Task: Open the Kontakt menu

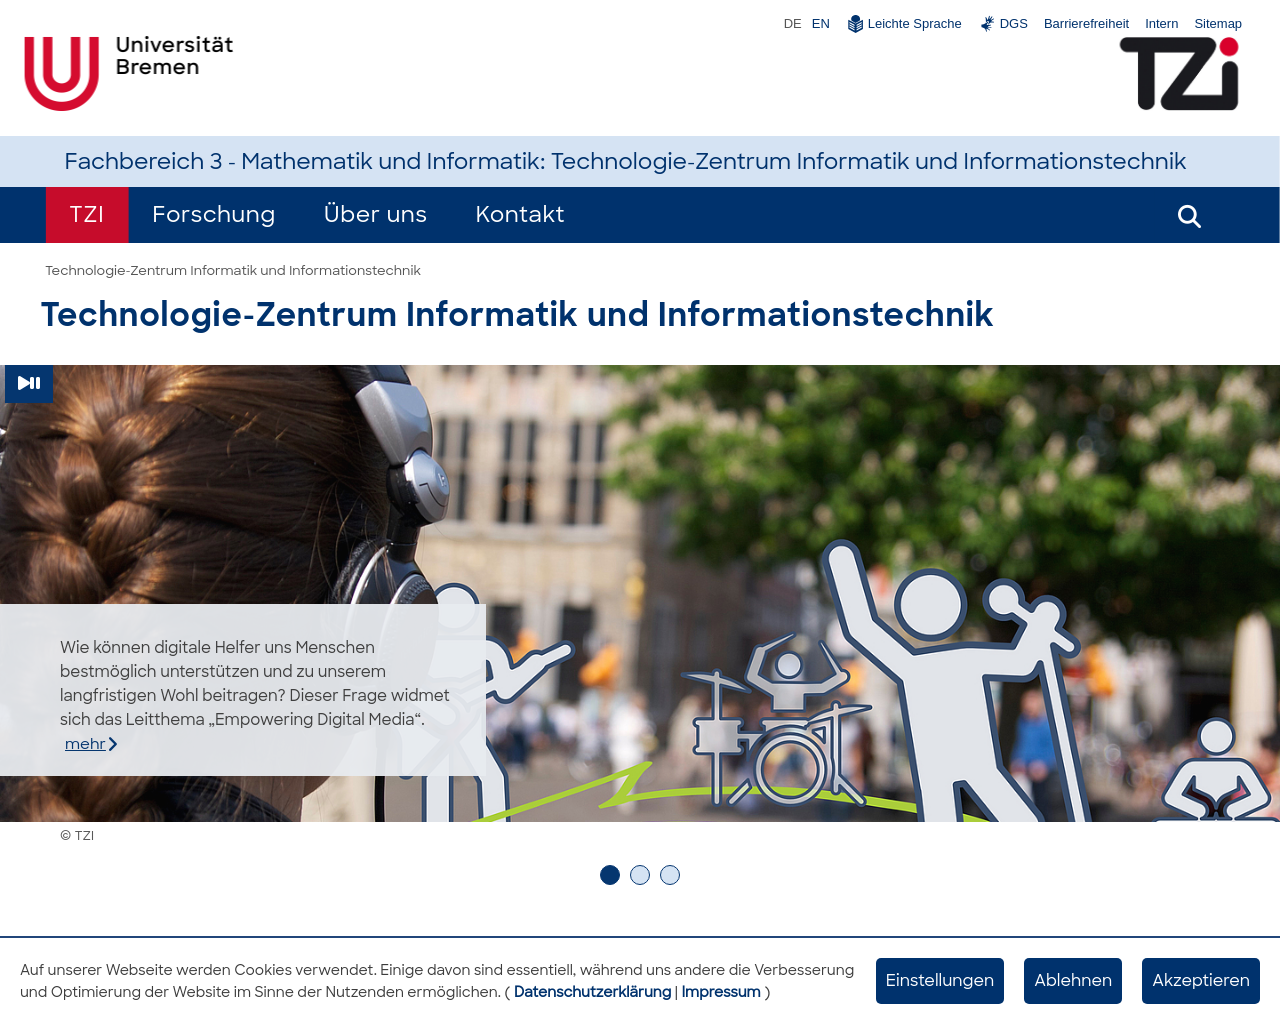Action: point(520,215)
